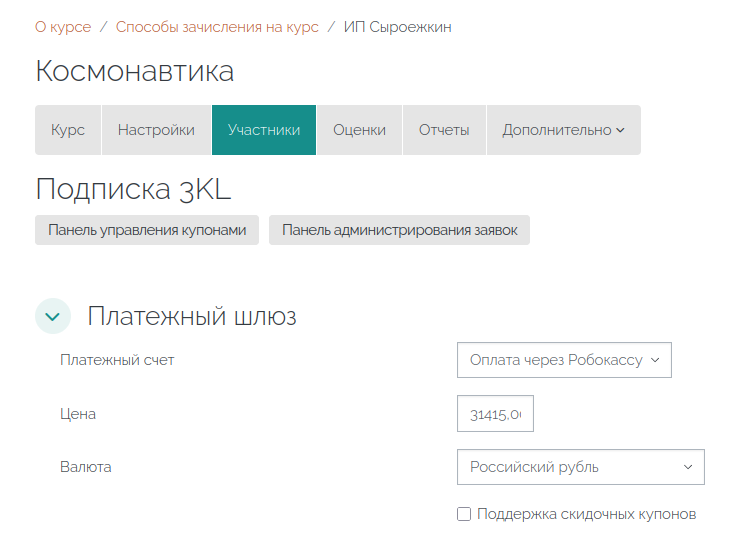Go to the Оценки tab
The height and width of the screenshot is (541, 738).
[360, 130]
